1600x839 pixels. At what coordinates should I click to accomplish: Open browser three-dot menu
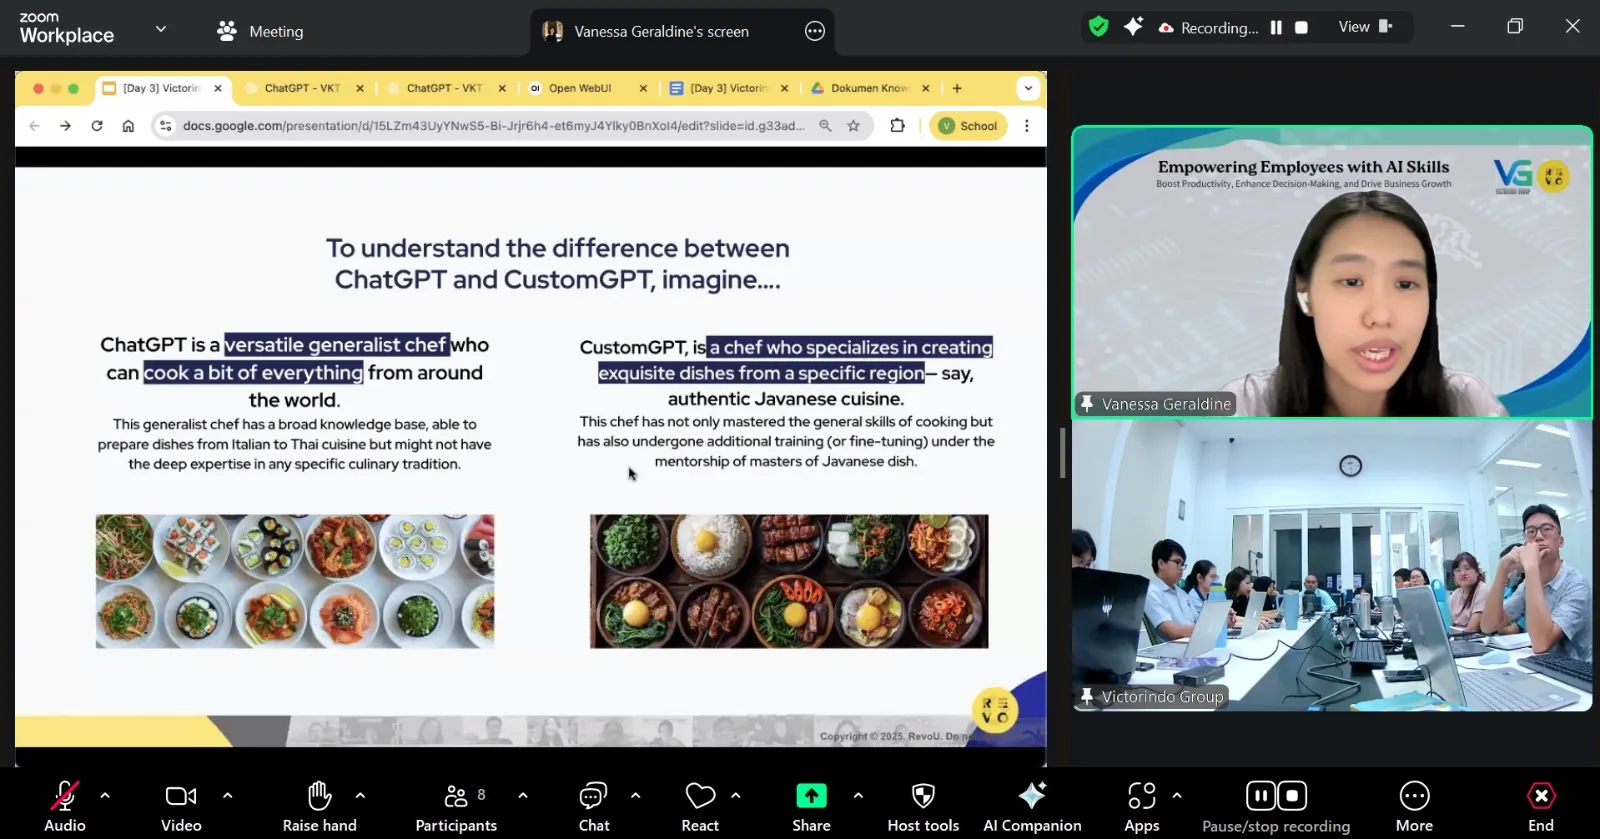point(1026,125)
